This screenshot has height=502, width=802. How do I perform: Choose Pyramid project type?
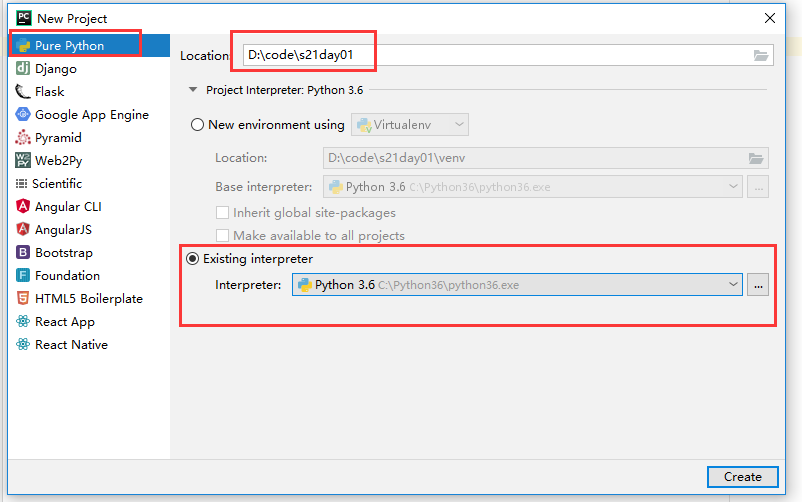click(89, 138)
